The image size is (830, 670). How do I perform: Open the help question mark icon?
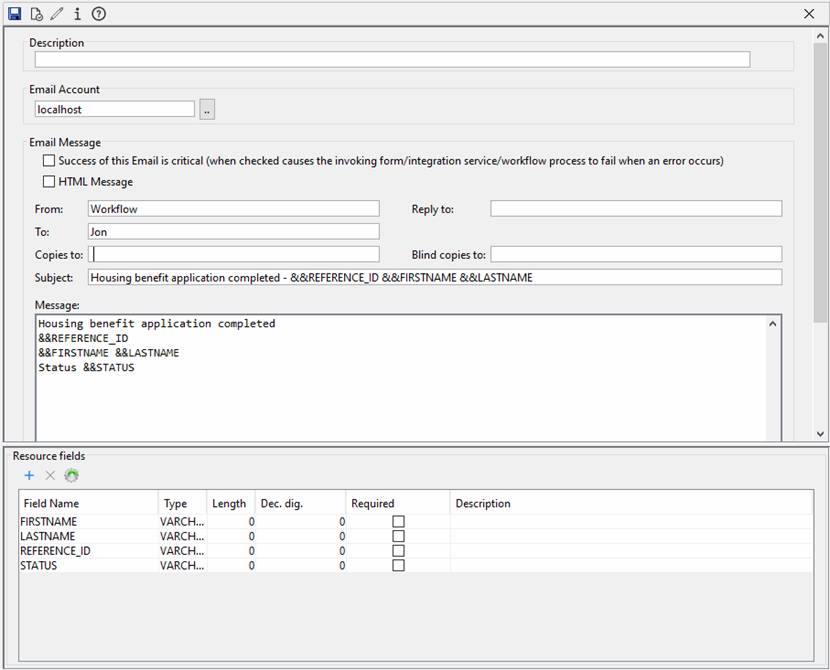click(98, 14)
